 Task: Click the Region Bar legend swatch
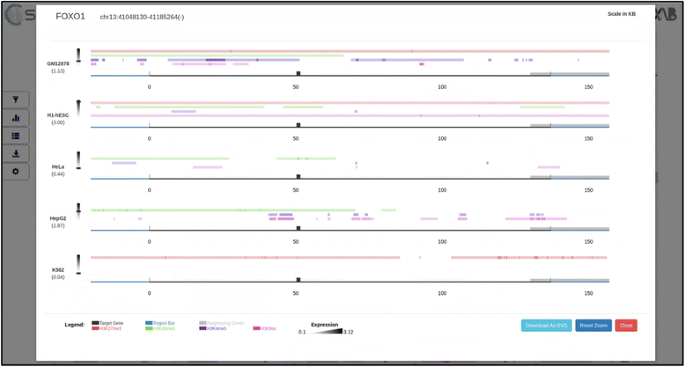tap(149, 322)
